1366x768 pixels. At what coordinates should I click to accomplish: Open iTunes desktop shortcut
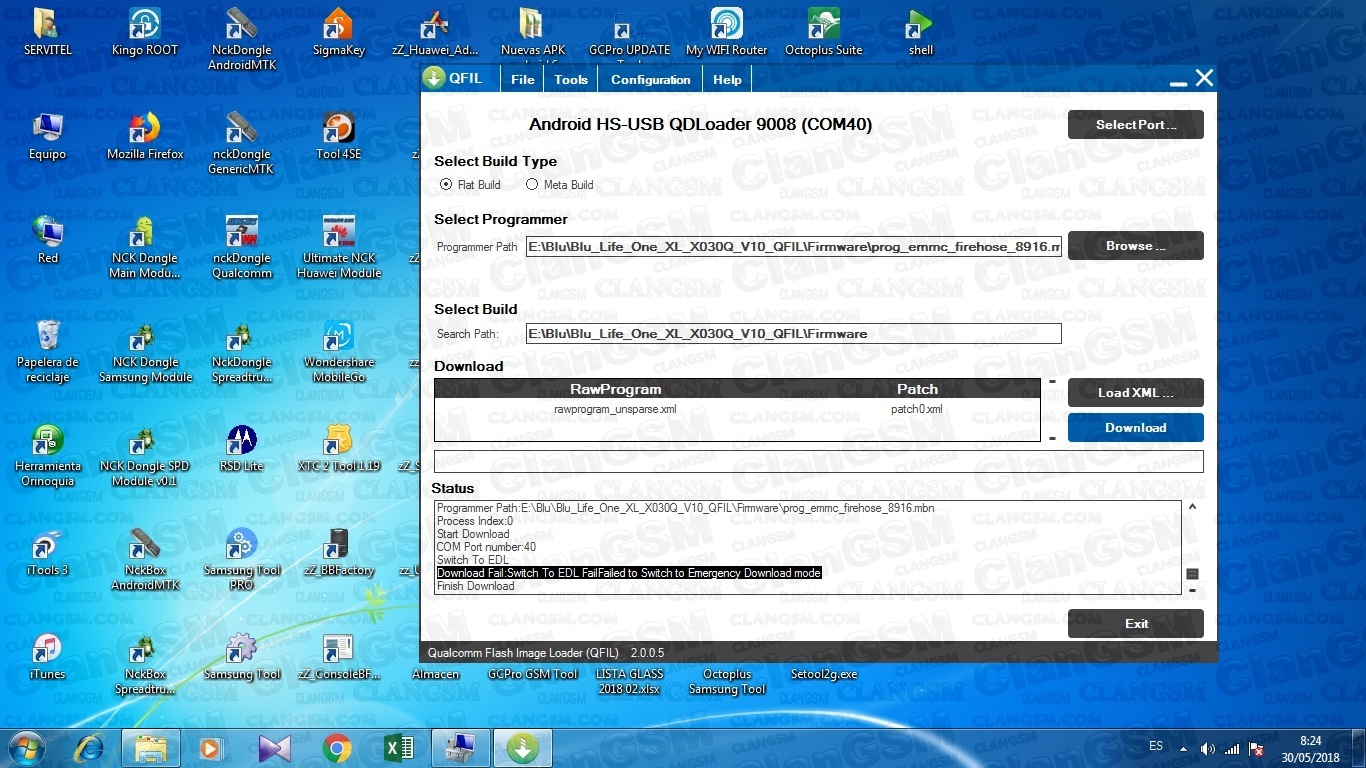pos(47,656)
